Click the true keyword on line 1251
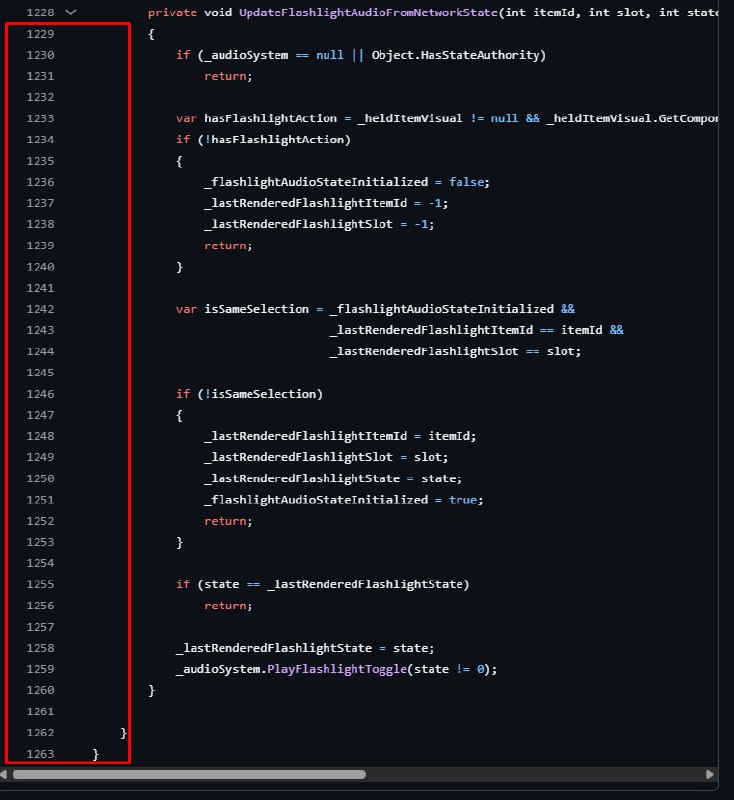The height and width of the screenshot is (800, 734). (463, 499)
